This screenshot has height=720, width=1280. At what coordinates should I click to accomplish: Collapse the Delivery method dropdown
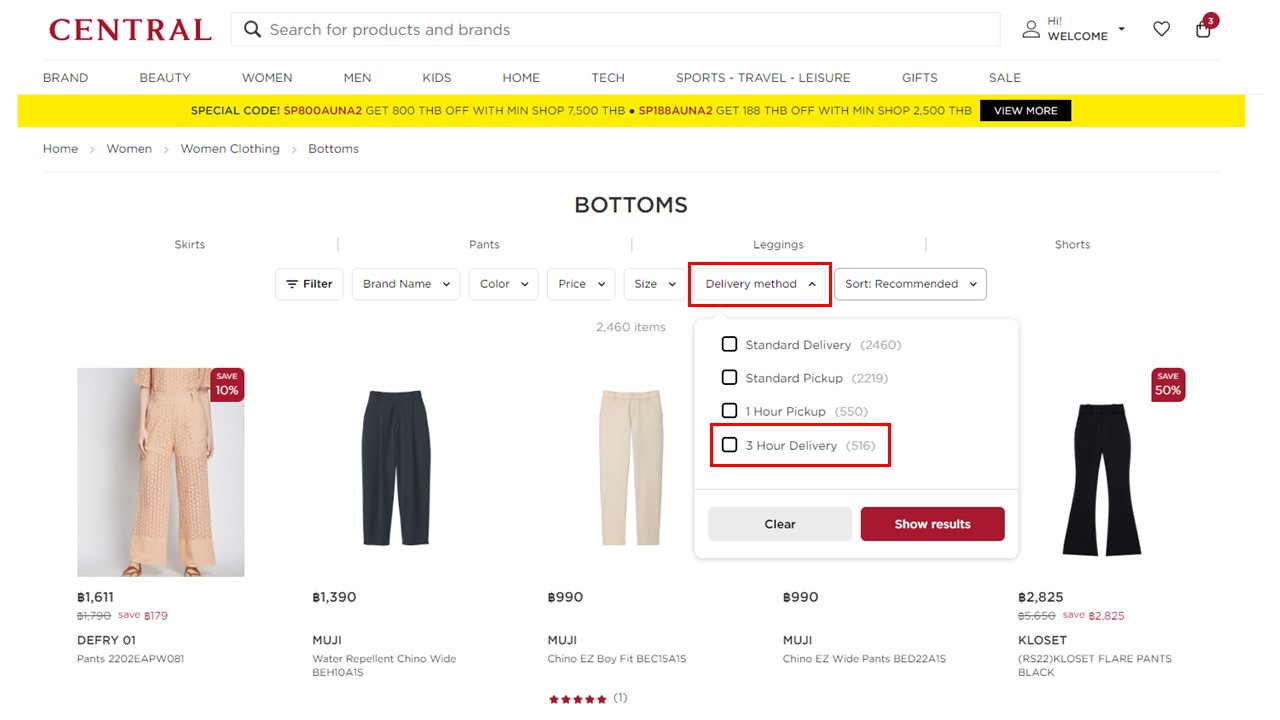tap(760, 284)
